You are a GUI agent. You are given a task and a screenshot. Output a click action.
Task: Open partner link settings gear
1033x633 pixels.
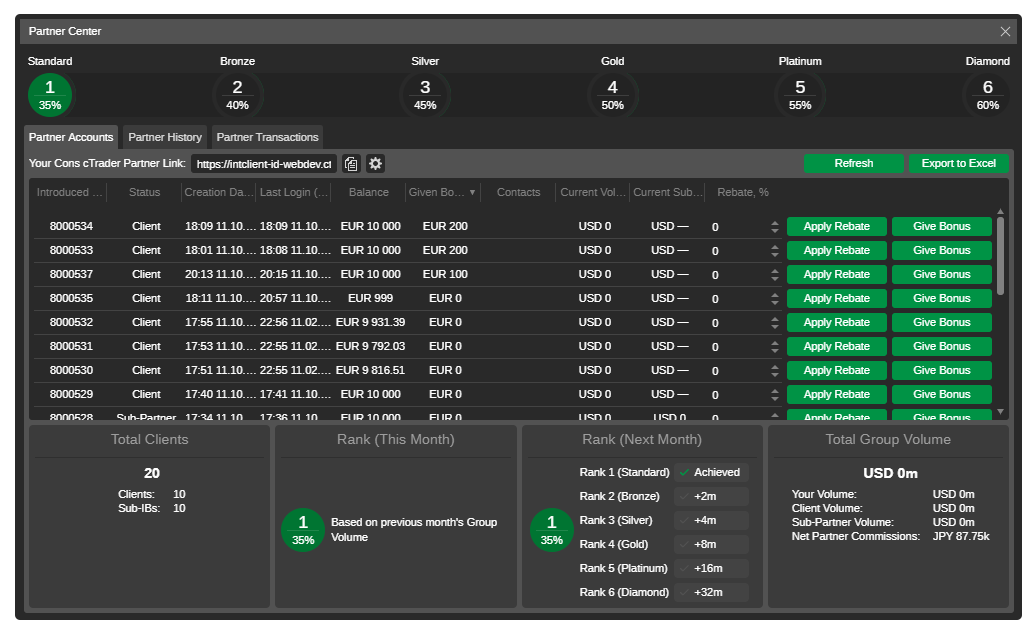click(x=376, y=164)
